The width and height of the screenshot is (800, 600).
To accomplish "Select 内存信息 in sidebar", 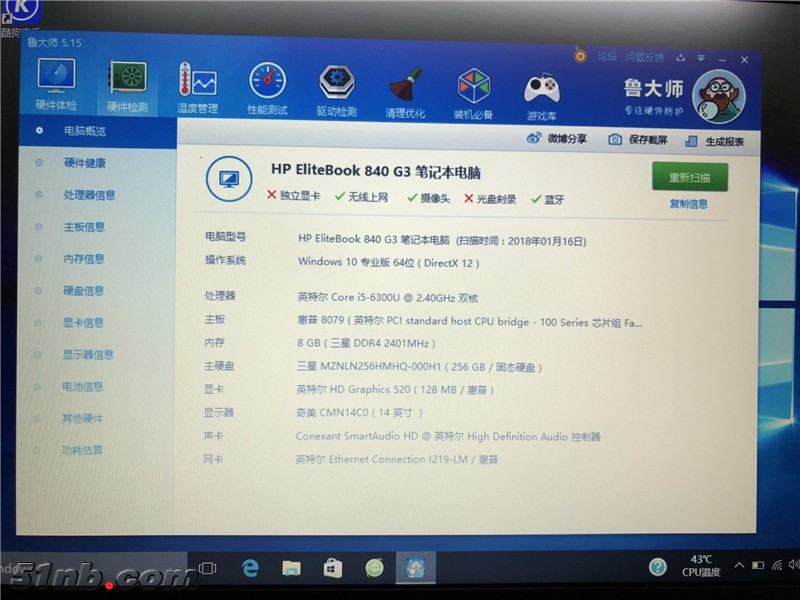I will point(84,259).
